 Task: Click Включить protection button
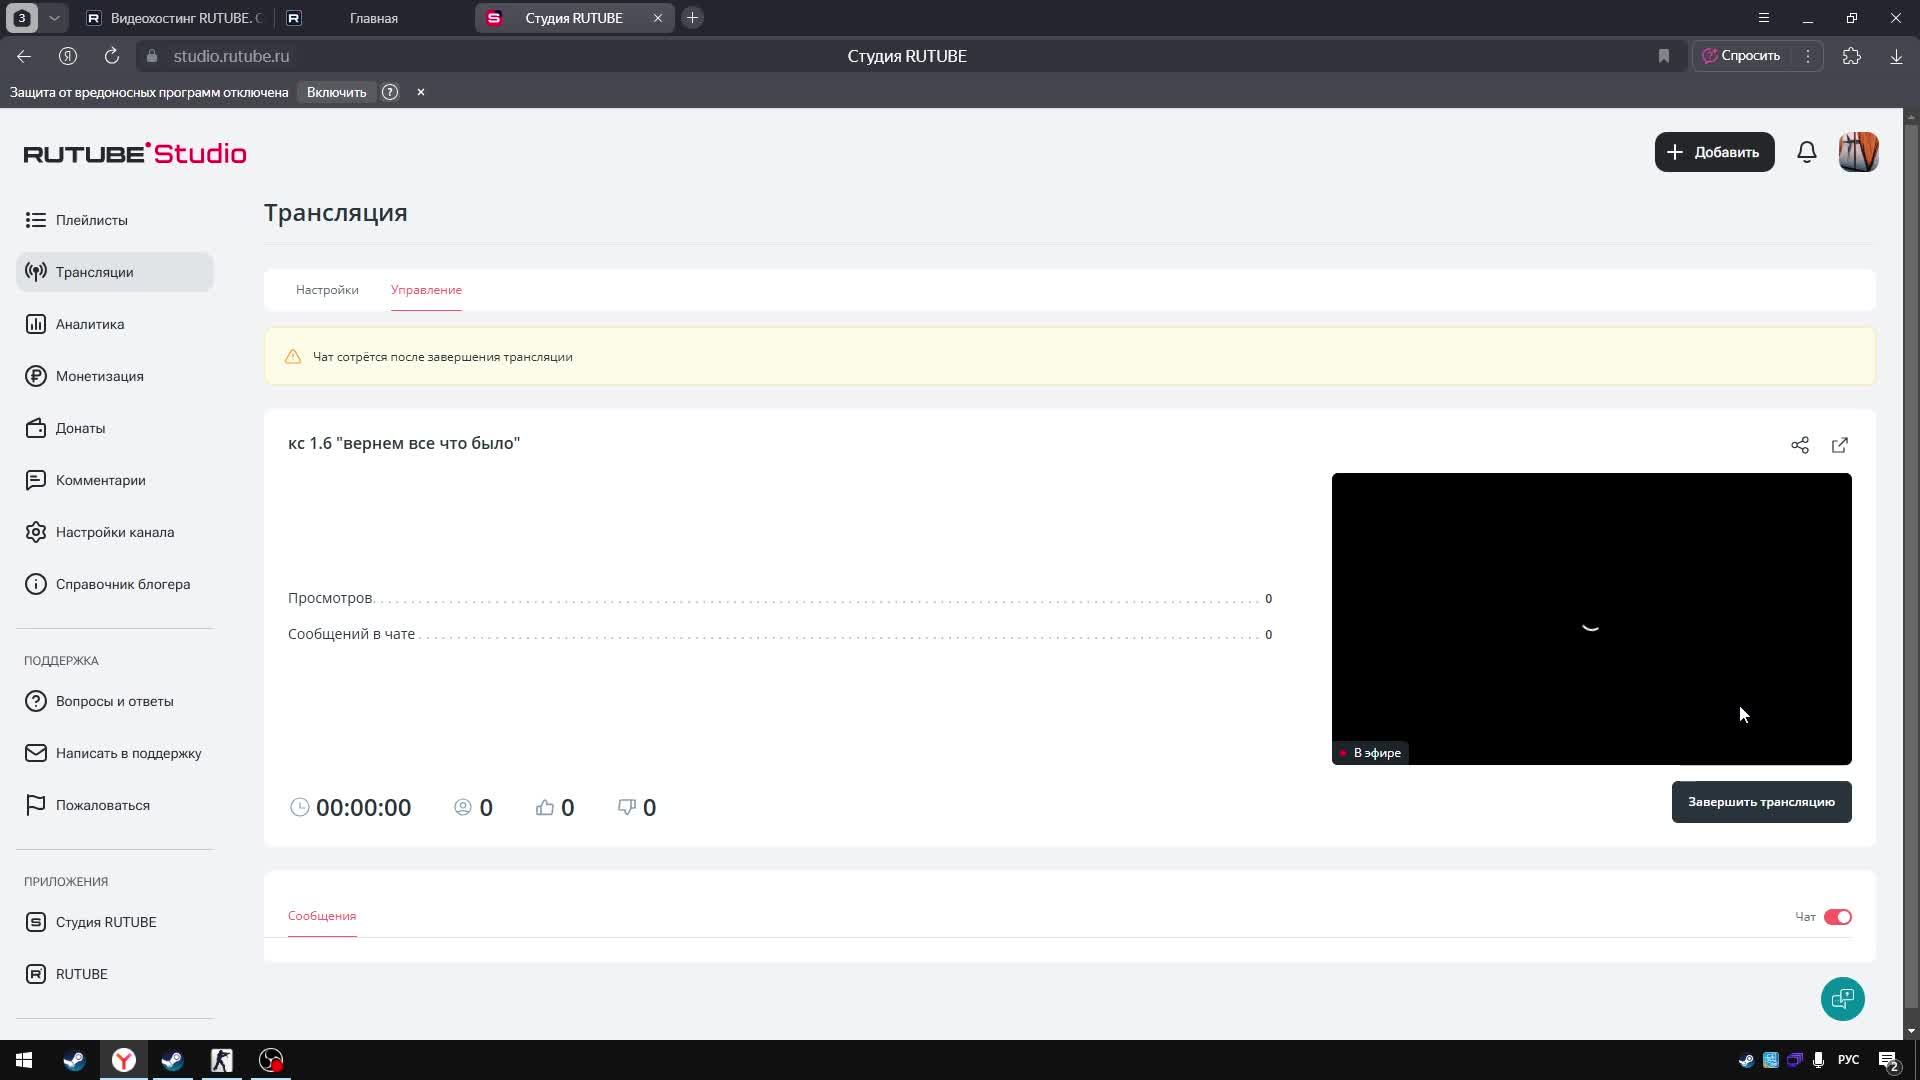[337, 92]
